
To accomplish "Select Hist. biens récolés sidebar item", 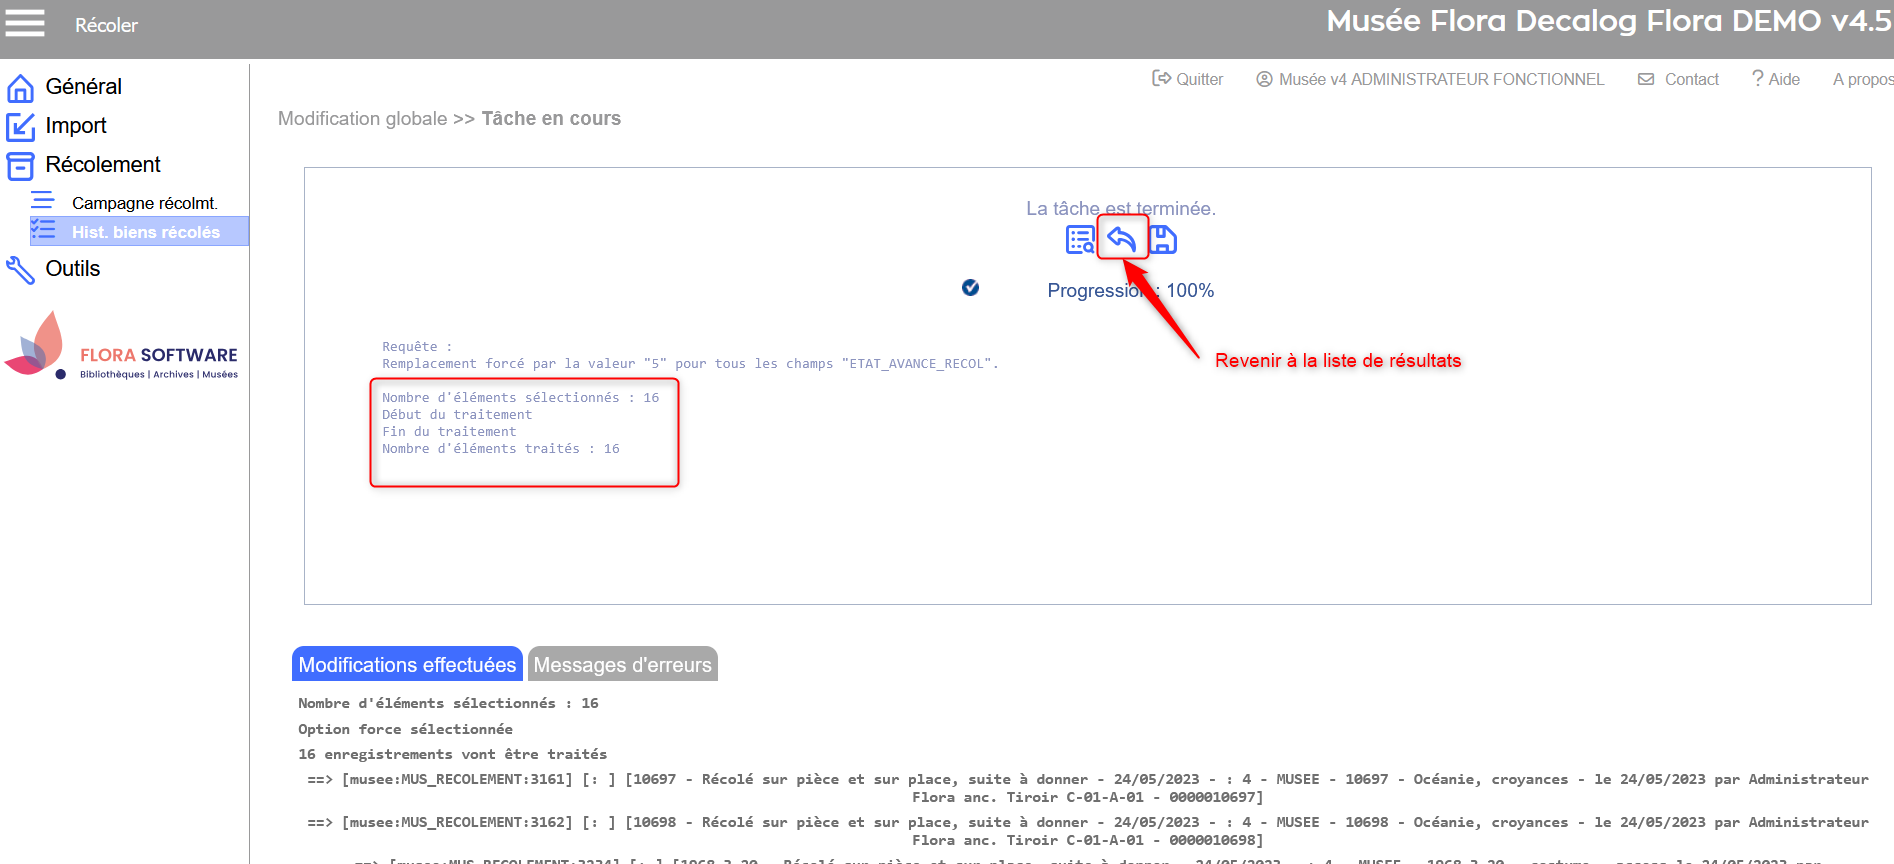I will [x=145, y=232].
